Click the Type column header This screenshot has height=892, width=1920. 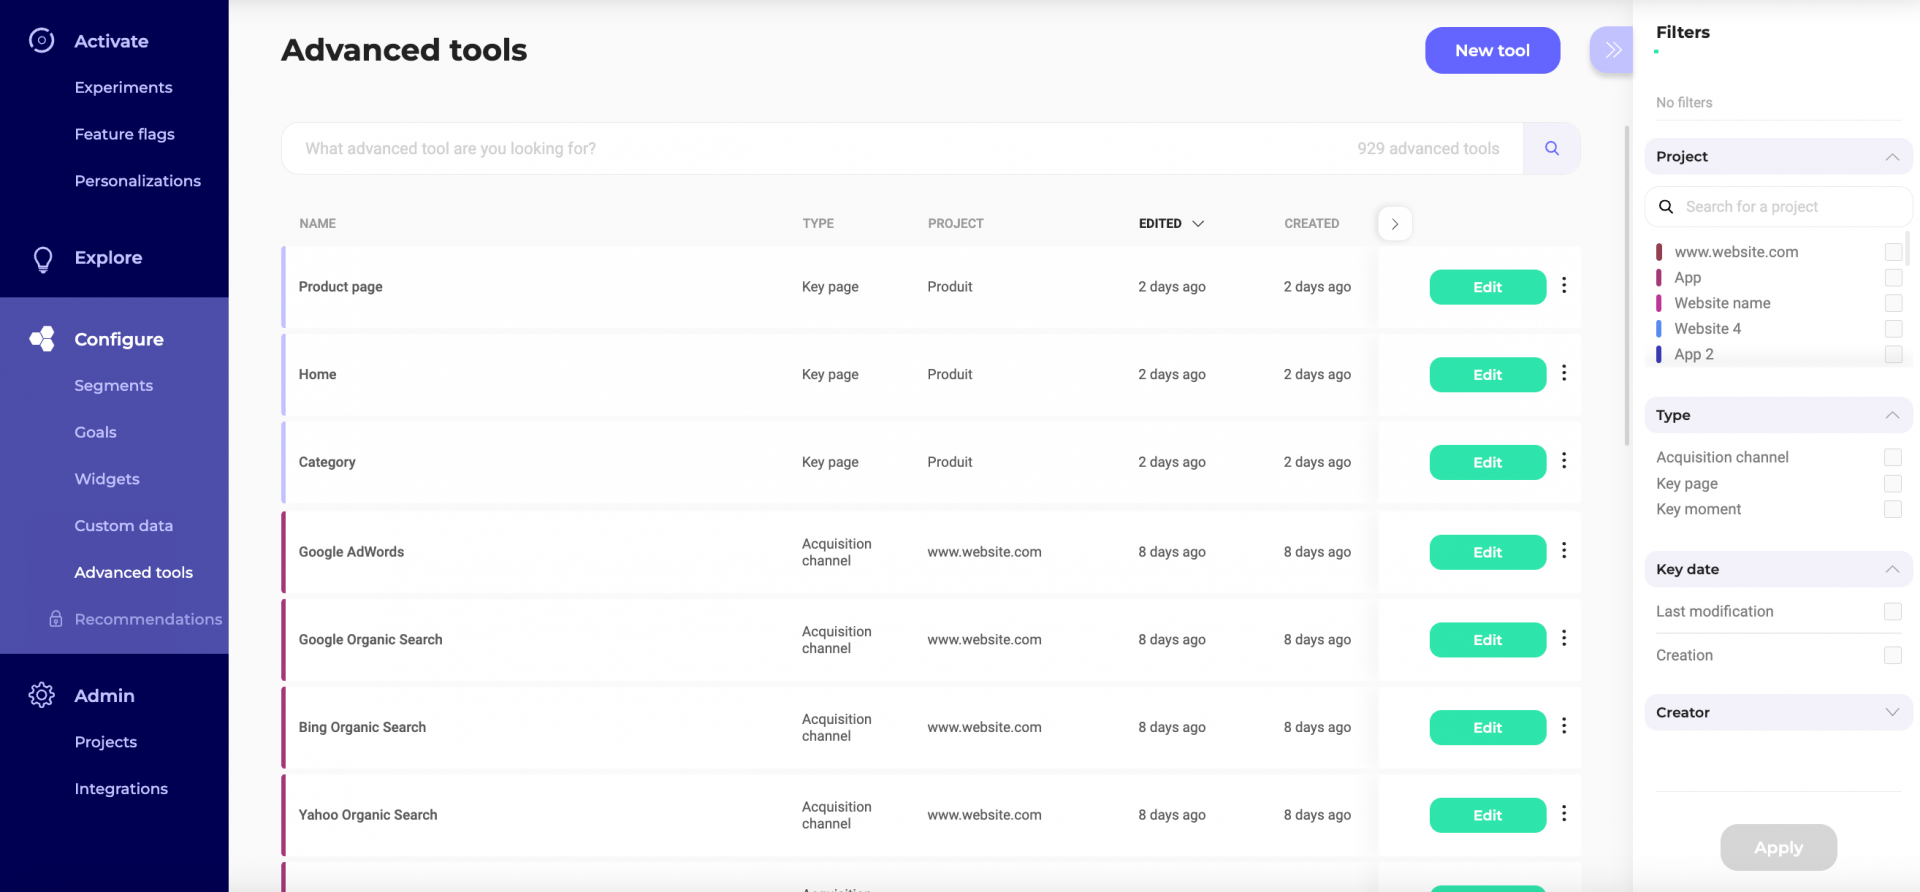818,224
